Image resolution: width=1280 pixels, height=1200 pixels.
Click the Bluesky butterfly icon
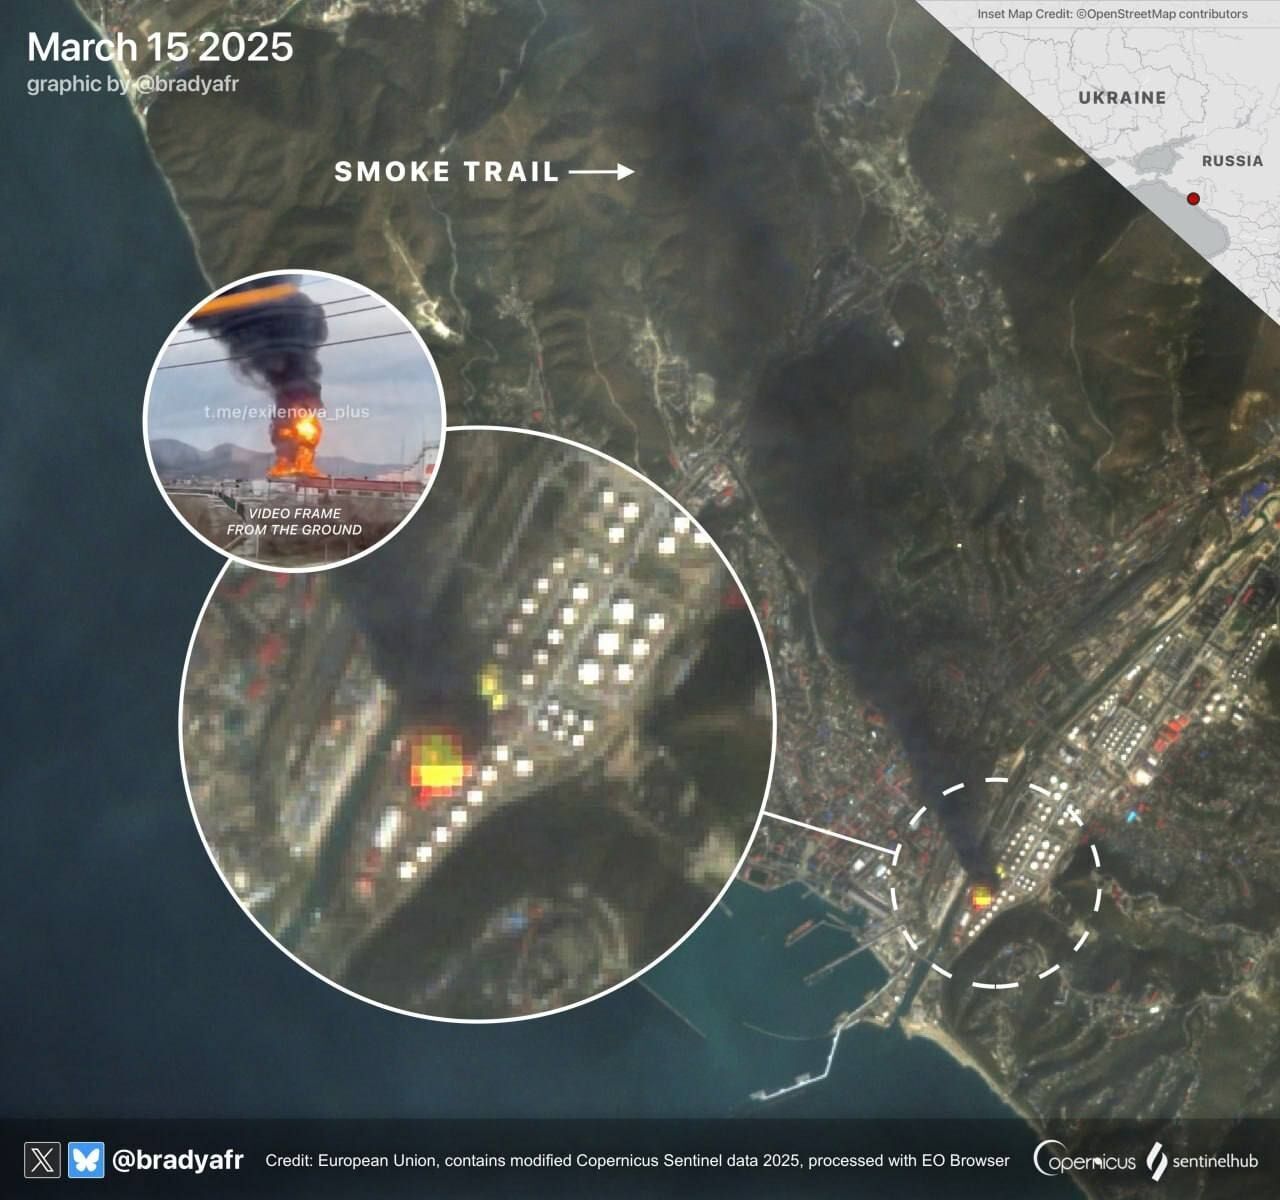[x=86, y=1160]
